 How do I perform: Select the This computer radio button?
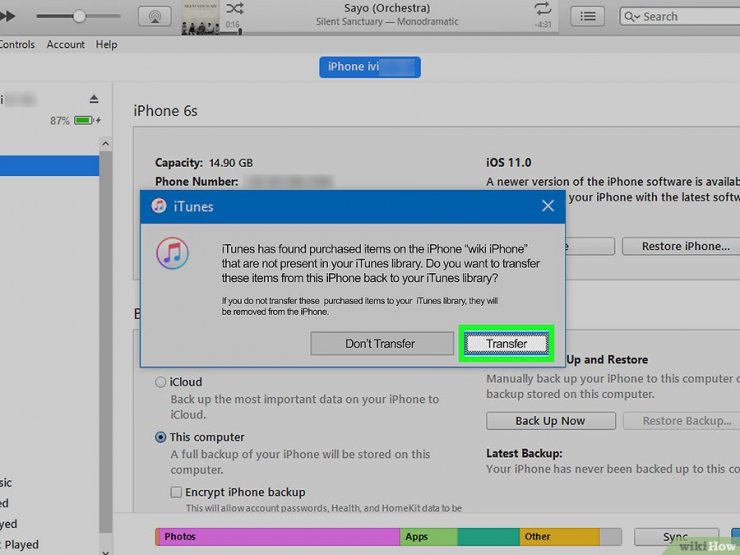point(160,437)
